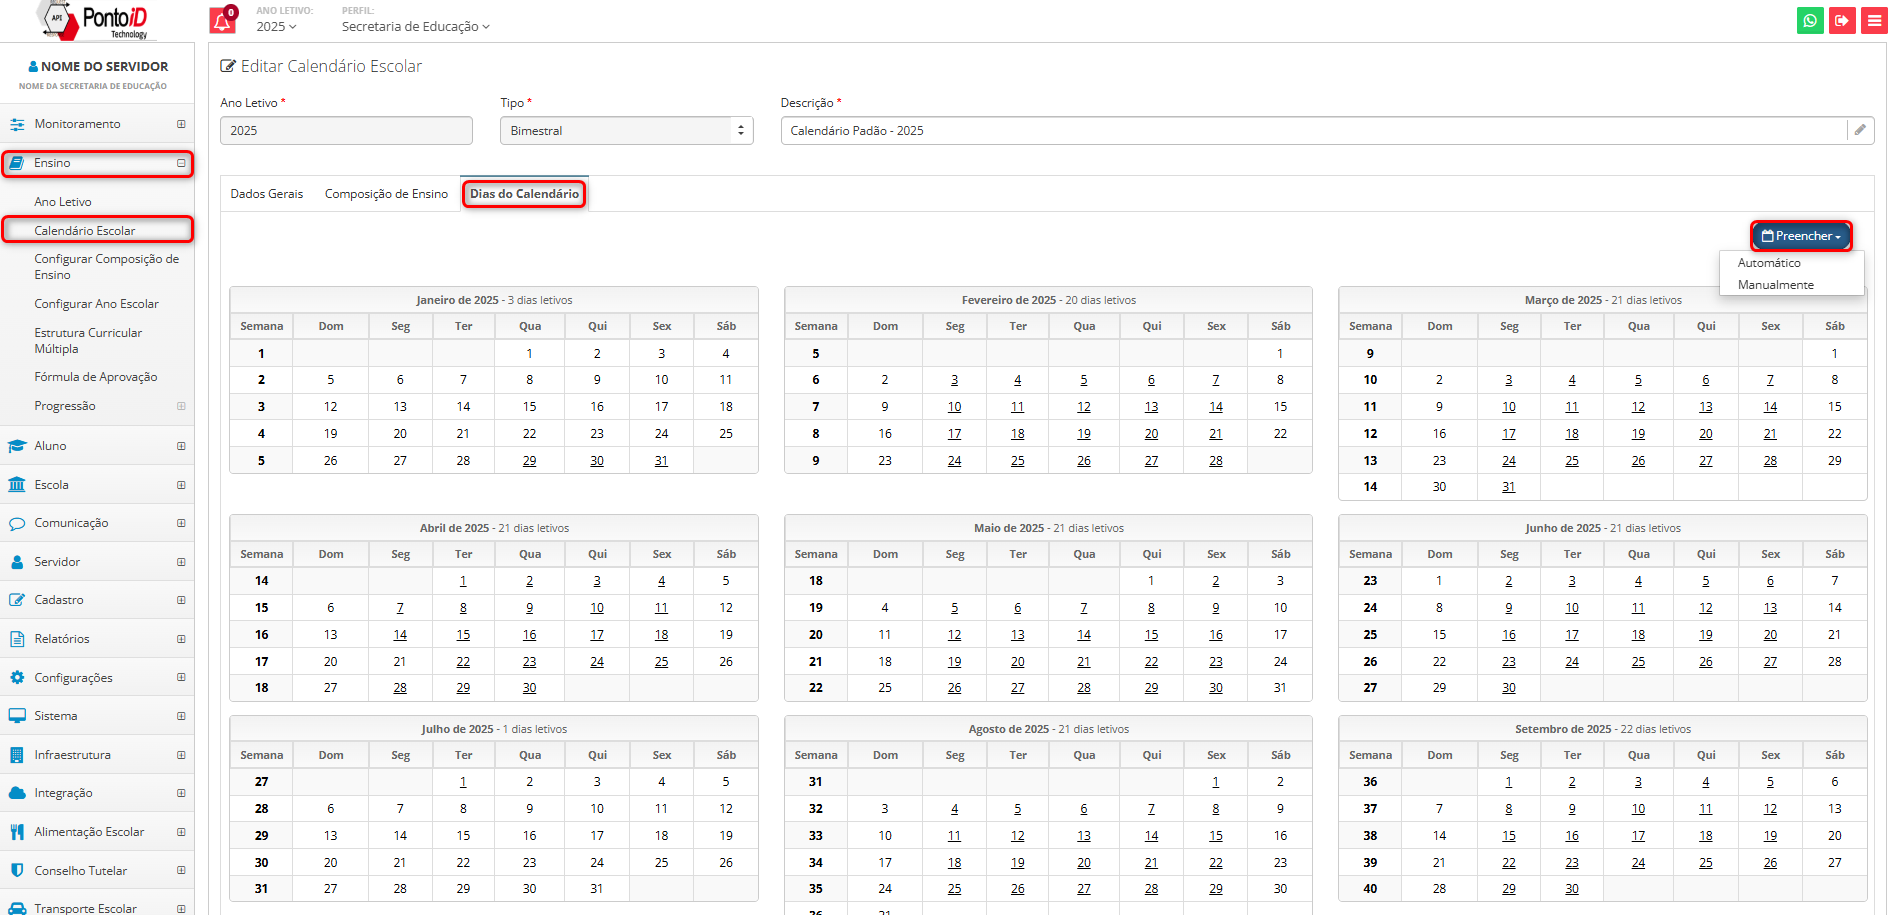Open the Secretaria de Educação profile dropdown
The image size is (1899, 915).
coord(416,27)
